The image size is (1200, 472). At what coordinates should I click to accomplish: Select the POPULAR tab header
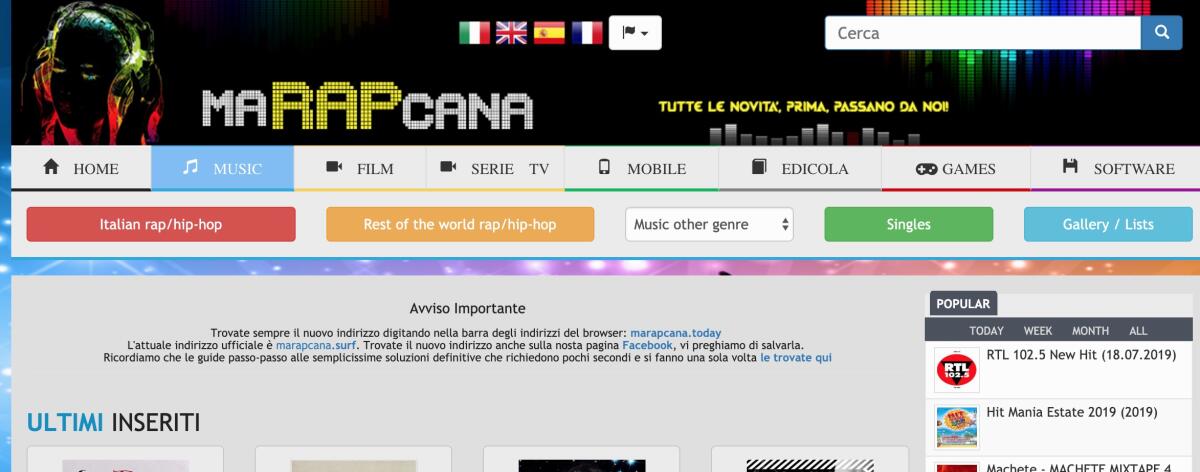963,304
